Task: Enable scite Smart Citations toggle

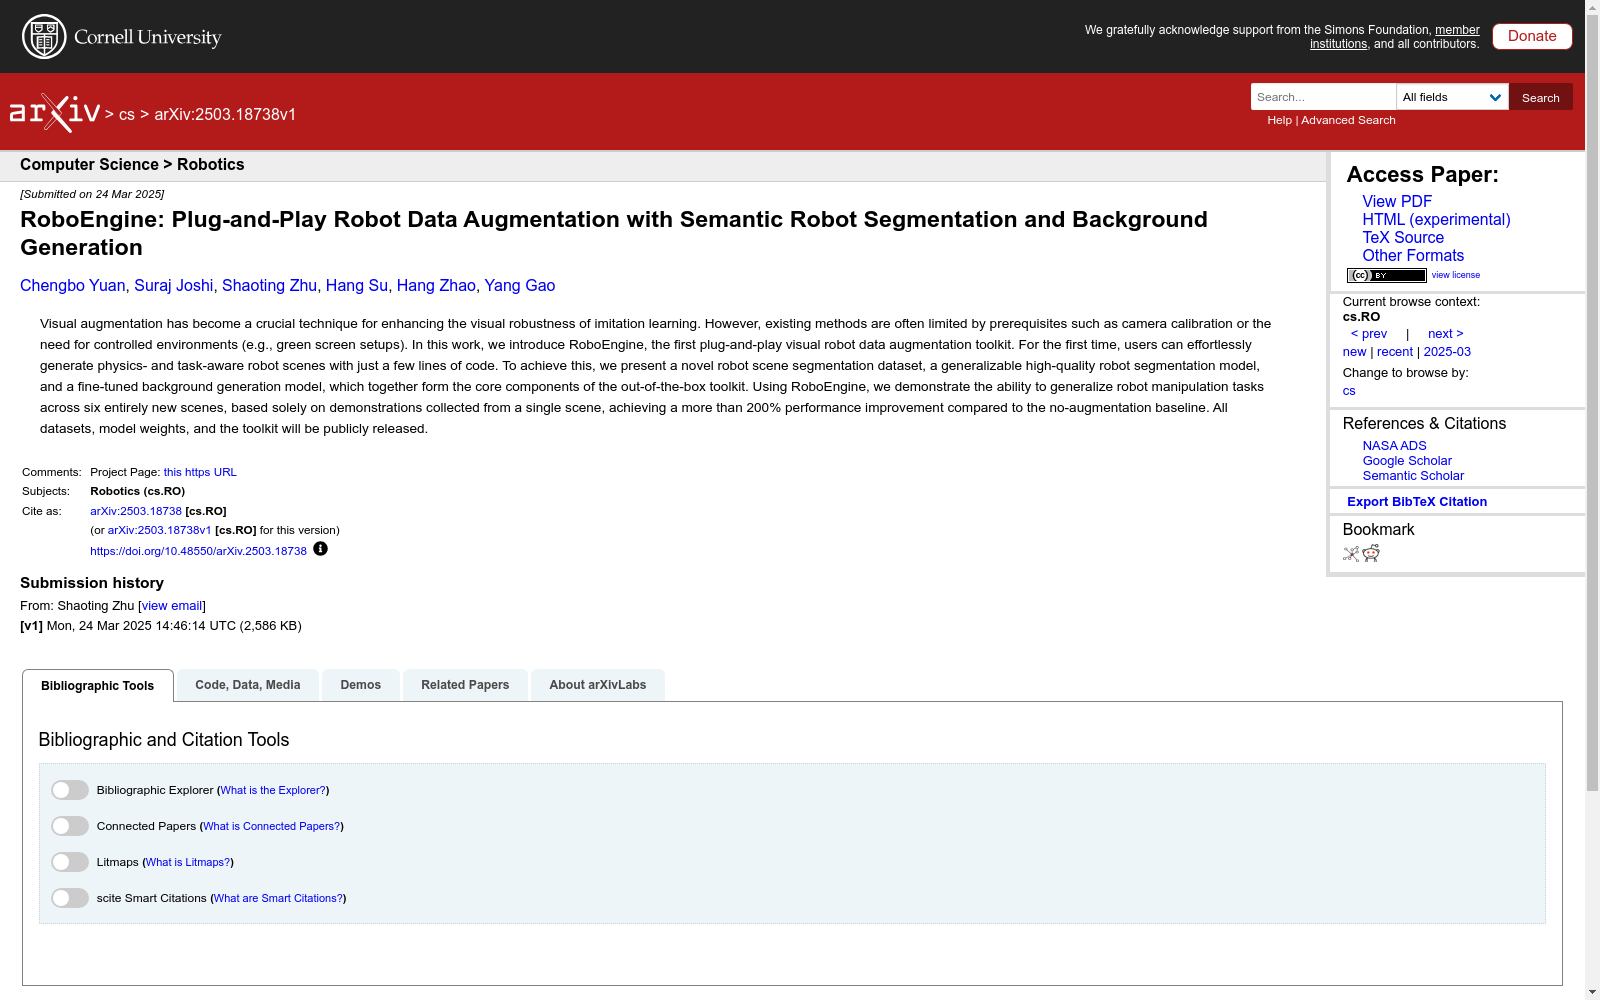Action: pyautogui.click(x=70, y=898)
